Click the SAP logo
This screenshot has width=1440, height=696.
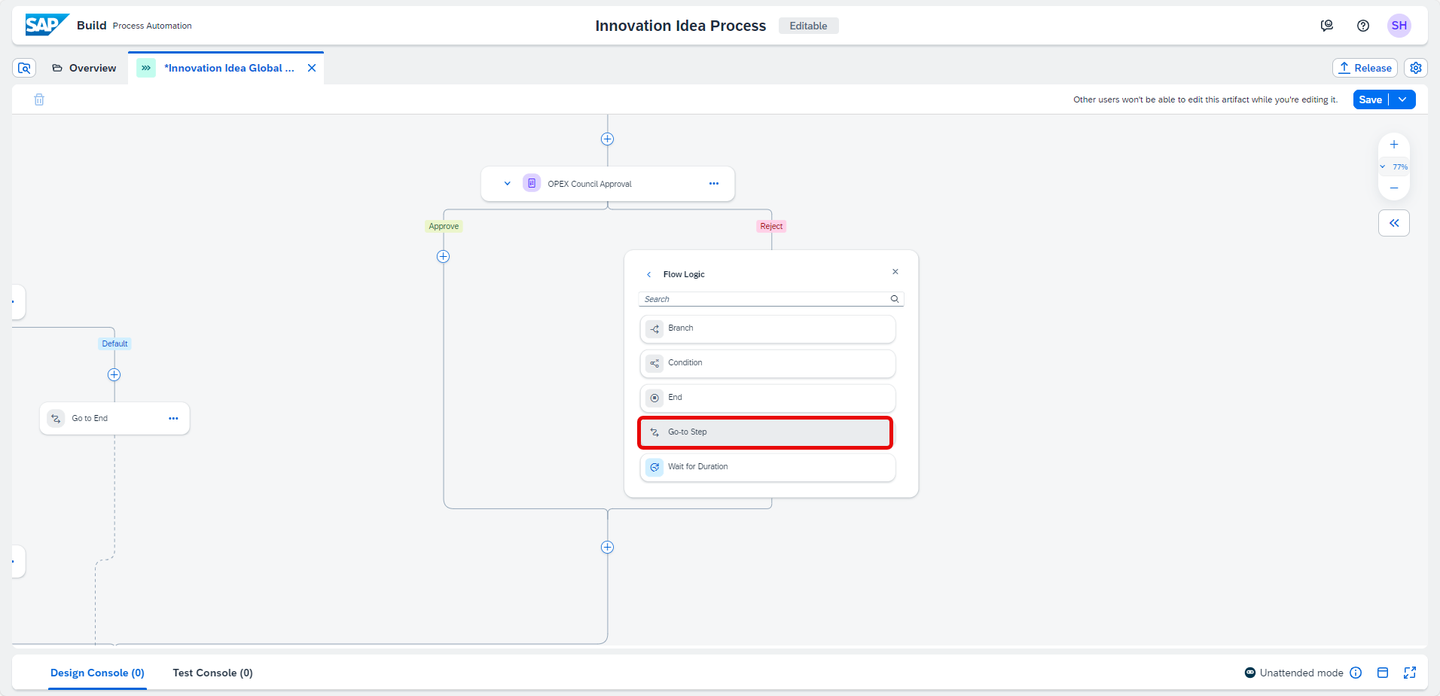pos(47,25)
